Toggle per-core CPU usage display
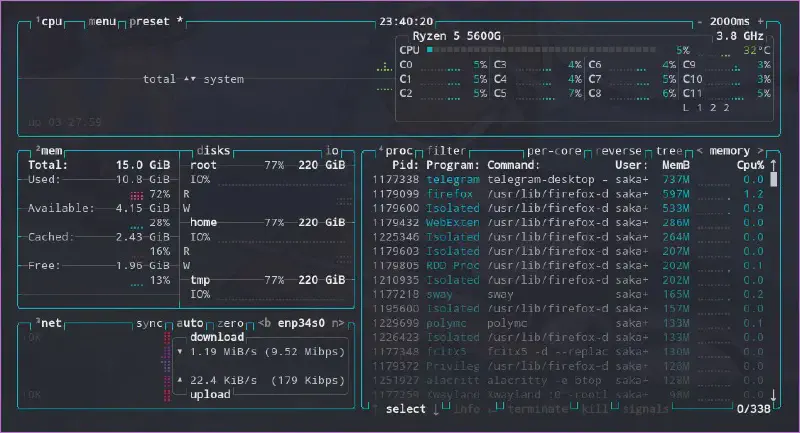The image size is (800, 433). tap(556, 150)
